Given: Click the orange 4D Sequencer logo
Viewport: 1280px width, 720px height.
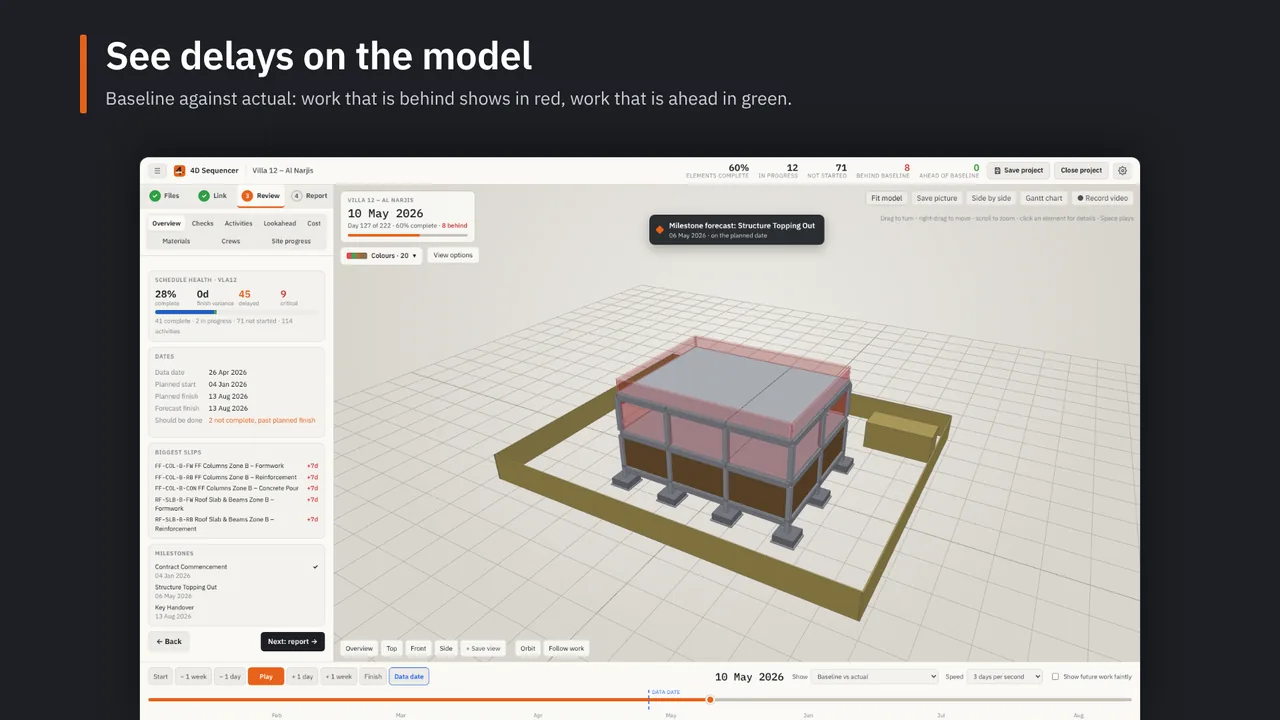Looking at the screenshot, I should point(180,171).
